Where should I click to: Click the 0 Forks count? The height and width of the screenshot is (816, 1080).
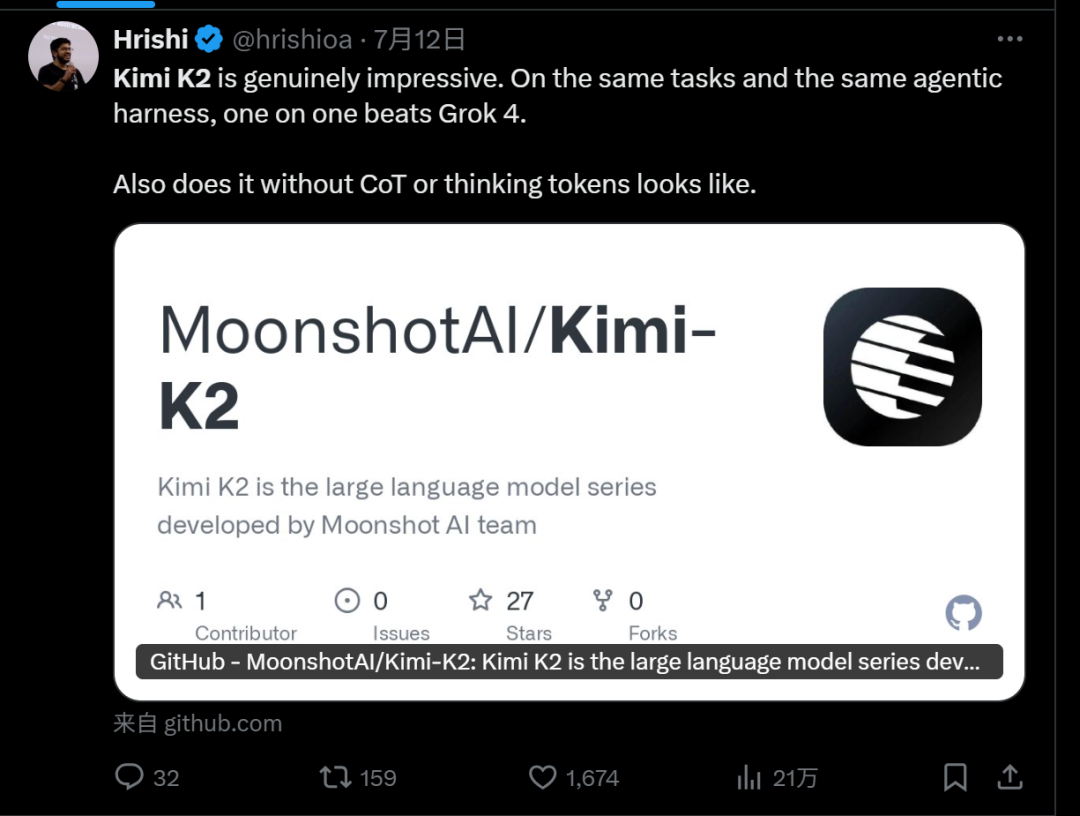[x=635, y=601]
